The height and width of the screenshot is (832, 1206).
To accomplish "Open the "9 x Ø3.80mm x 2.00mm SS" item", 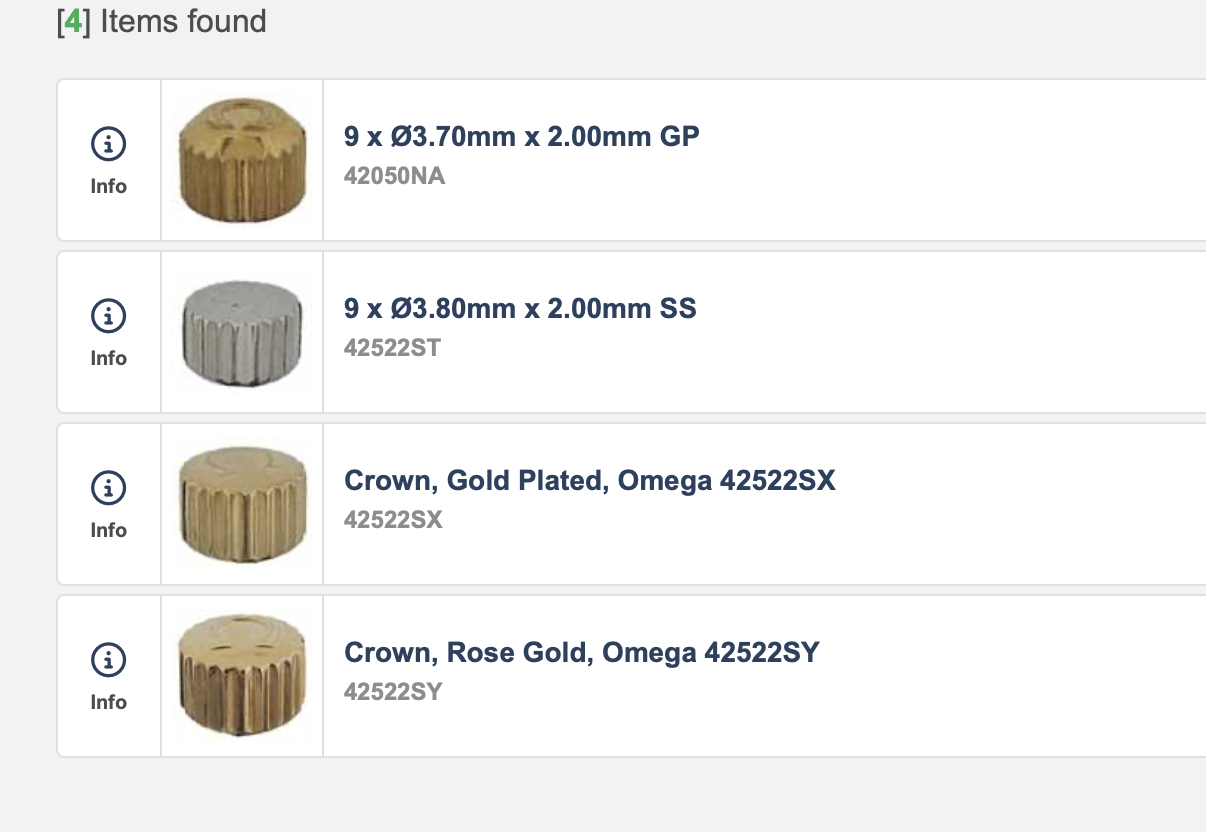I will click(520, 308).
